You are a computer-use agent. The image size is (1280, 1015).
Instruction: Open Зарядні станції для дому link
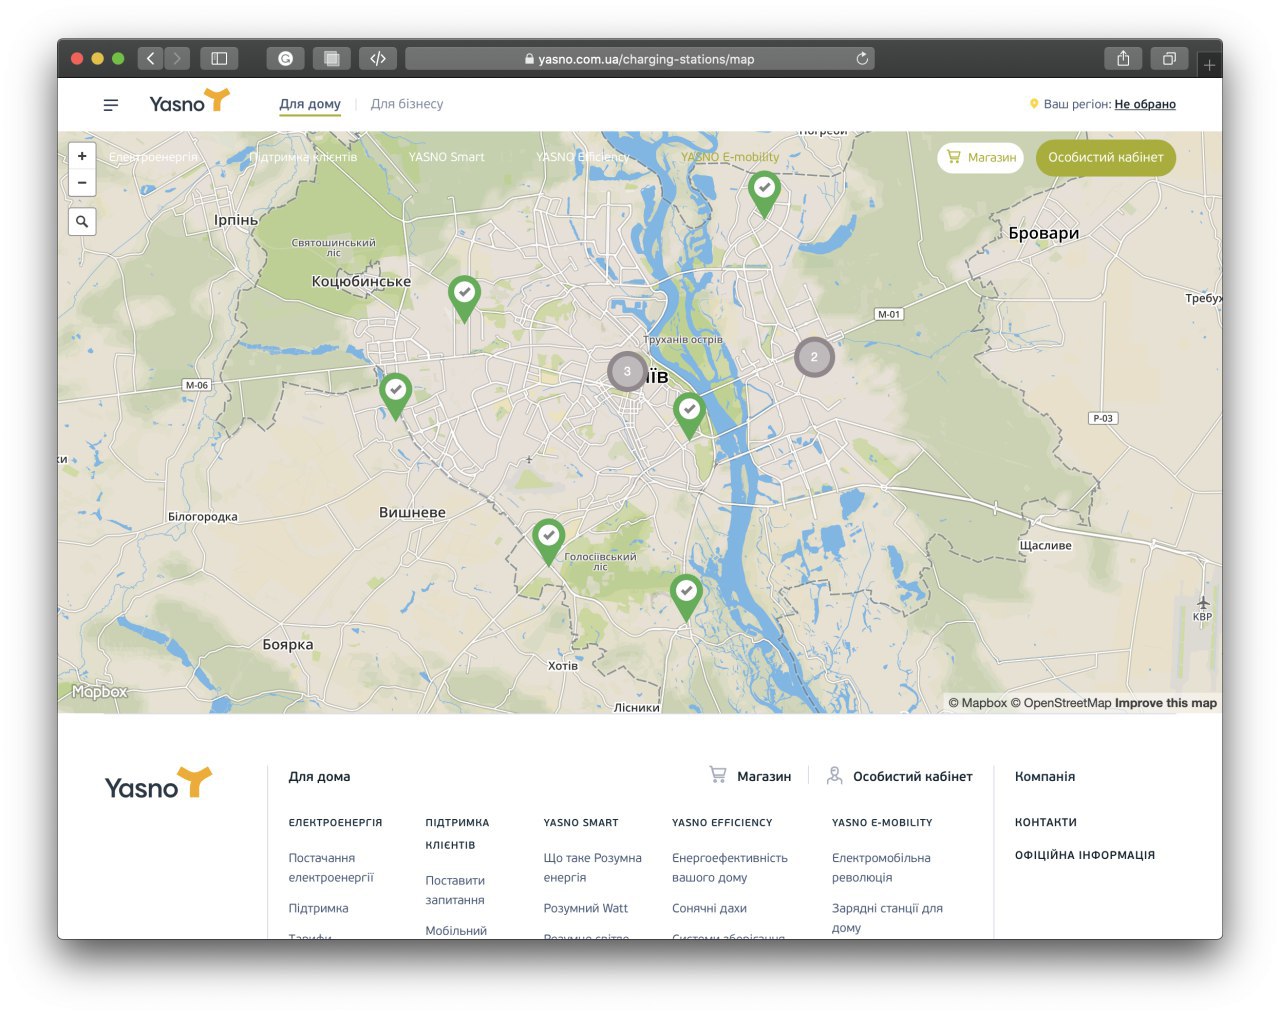[x=887, y=918]
